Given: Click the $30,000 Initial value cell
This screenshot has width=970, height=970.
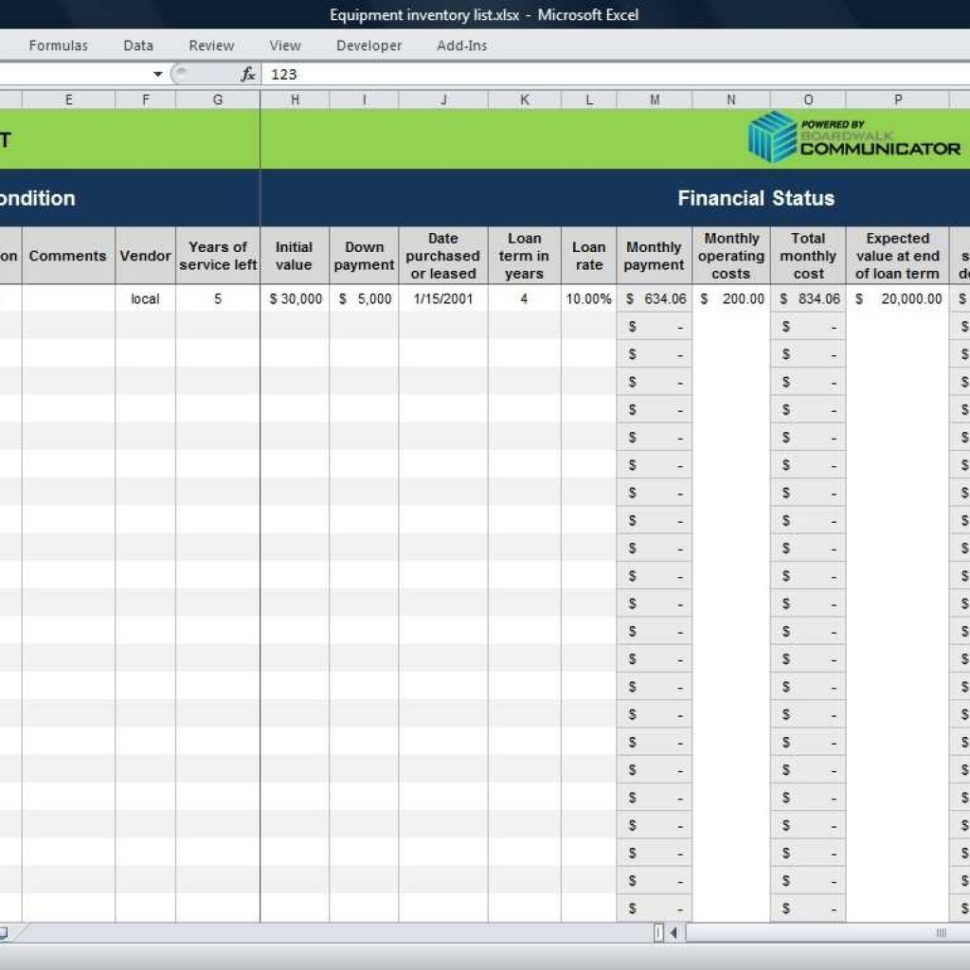Looking at the screenshot, I should click(x=295, y=298).
